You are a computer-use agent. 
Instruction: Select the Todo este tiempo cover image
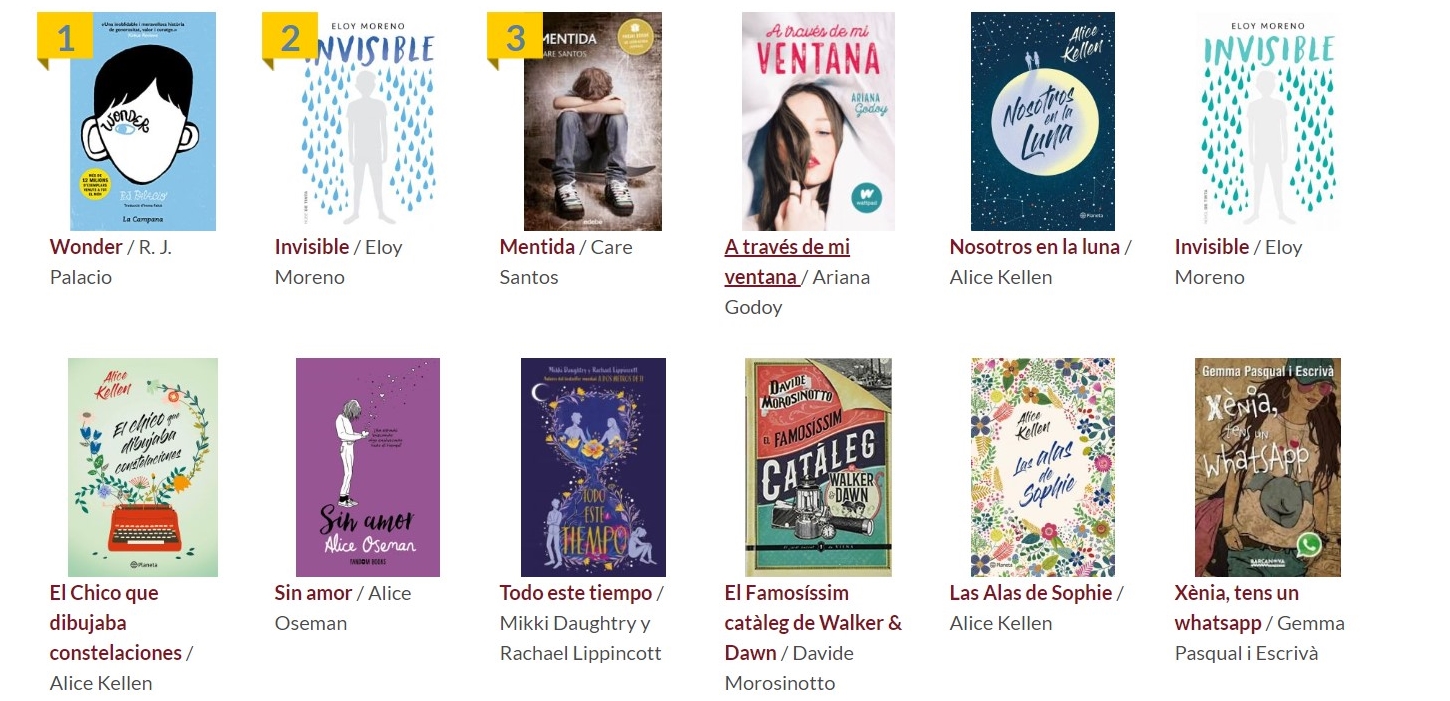(593, 467)
